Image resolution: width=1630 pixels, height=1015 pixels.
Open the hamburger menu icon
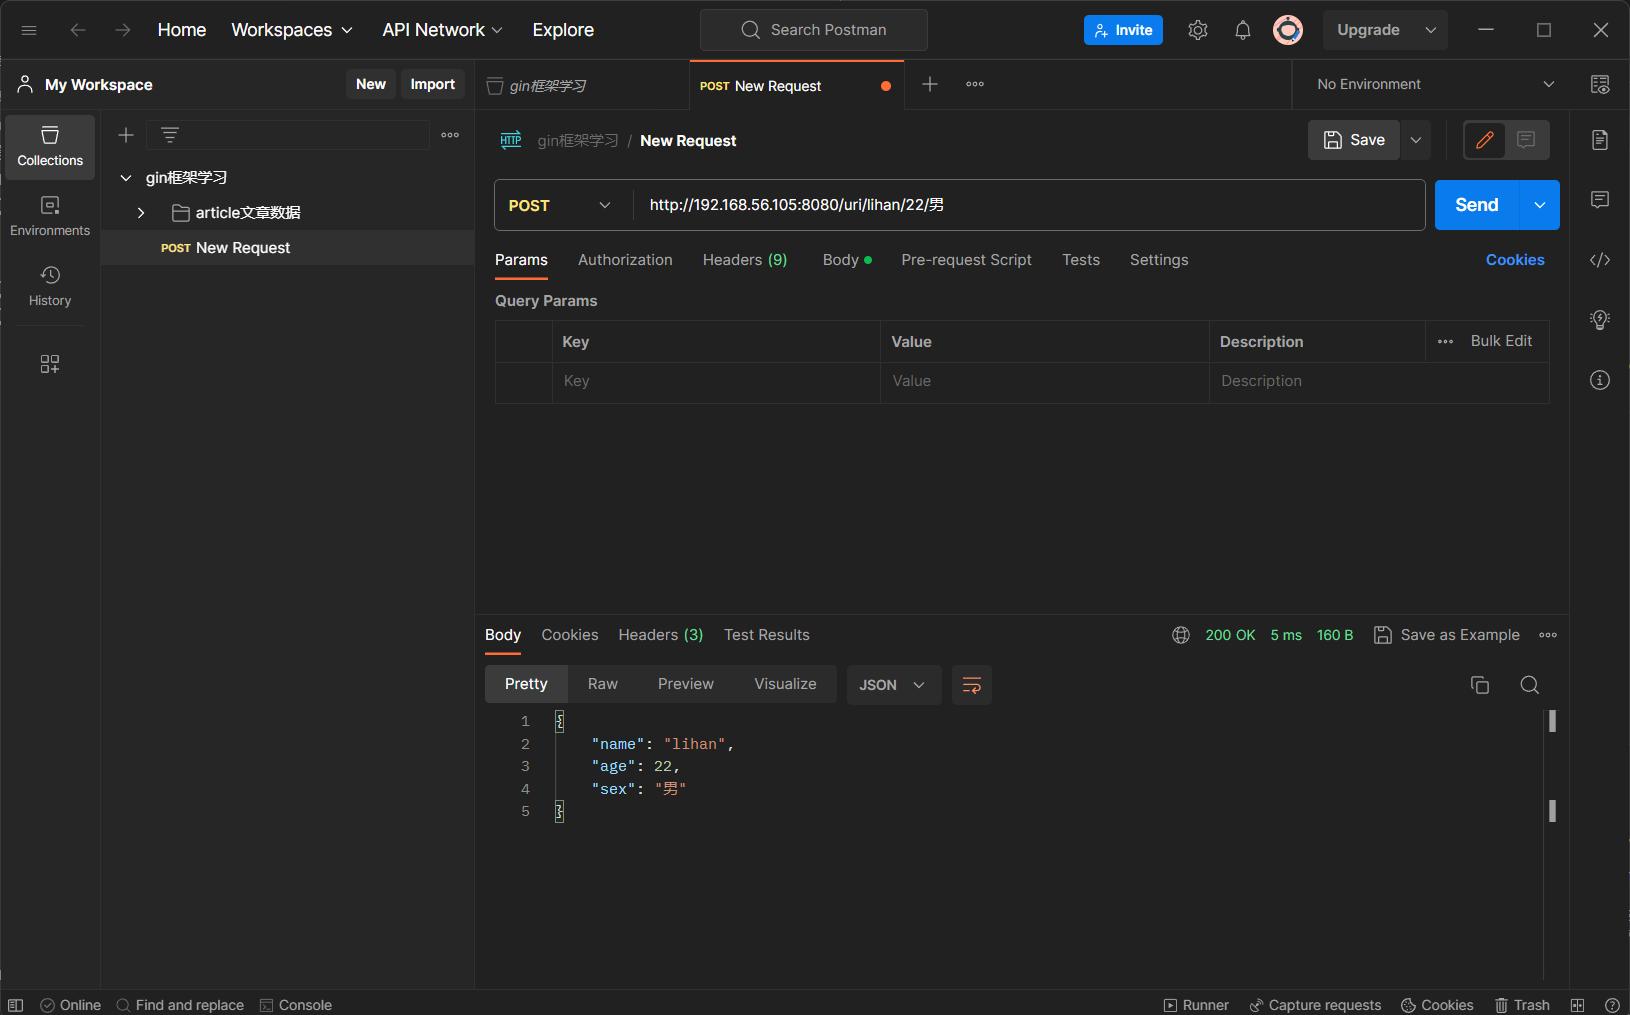[29, 30]
